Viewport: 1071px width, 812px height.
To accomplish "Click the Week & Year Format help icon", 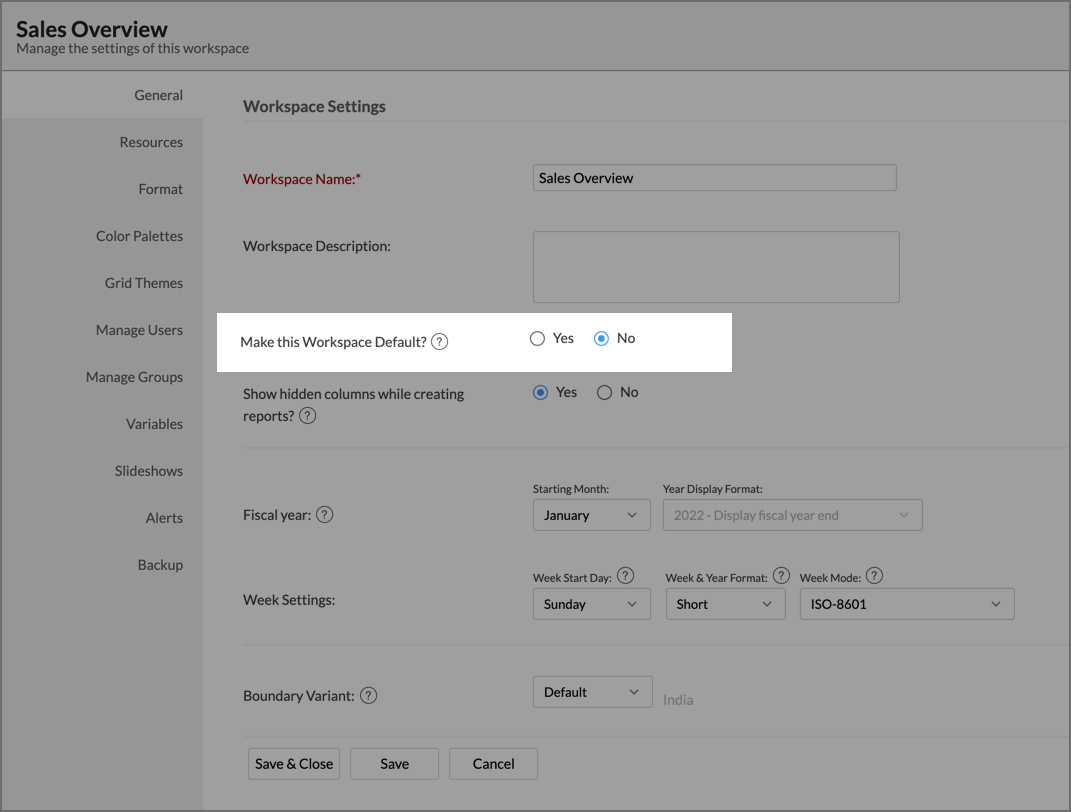I will pos(781,575).
